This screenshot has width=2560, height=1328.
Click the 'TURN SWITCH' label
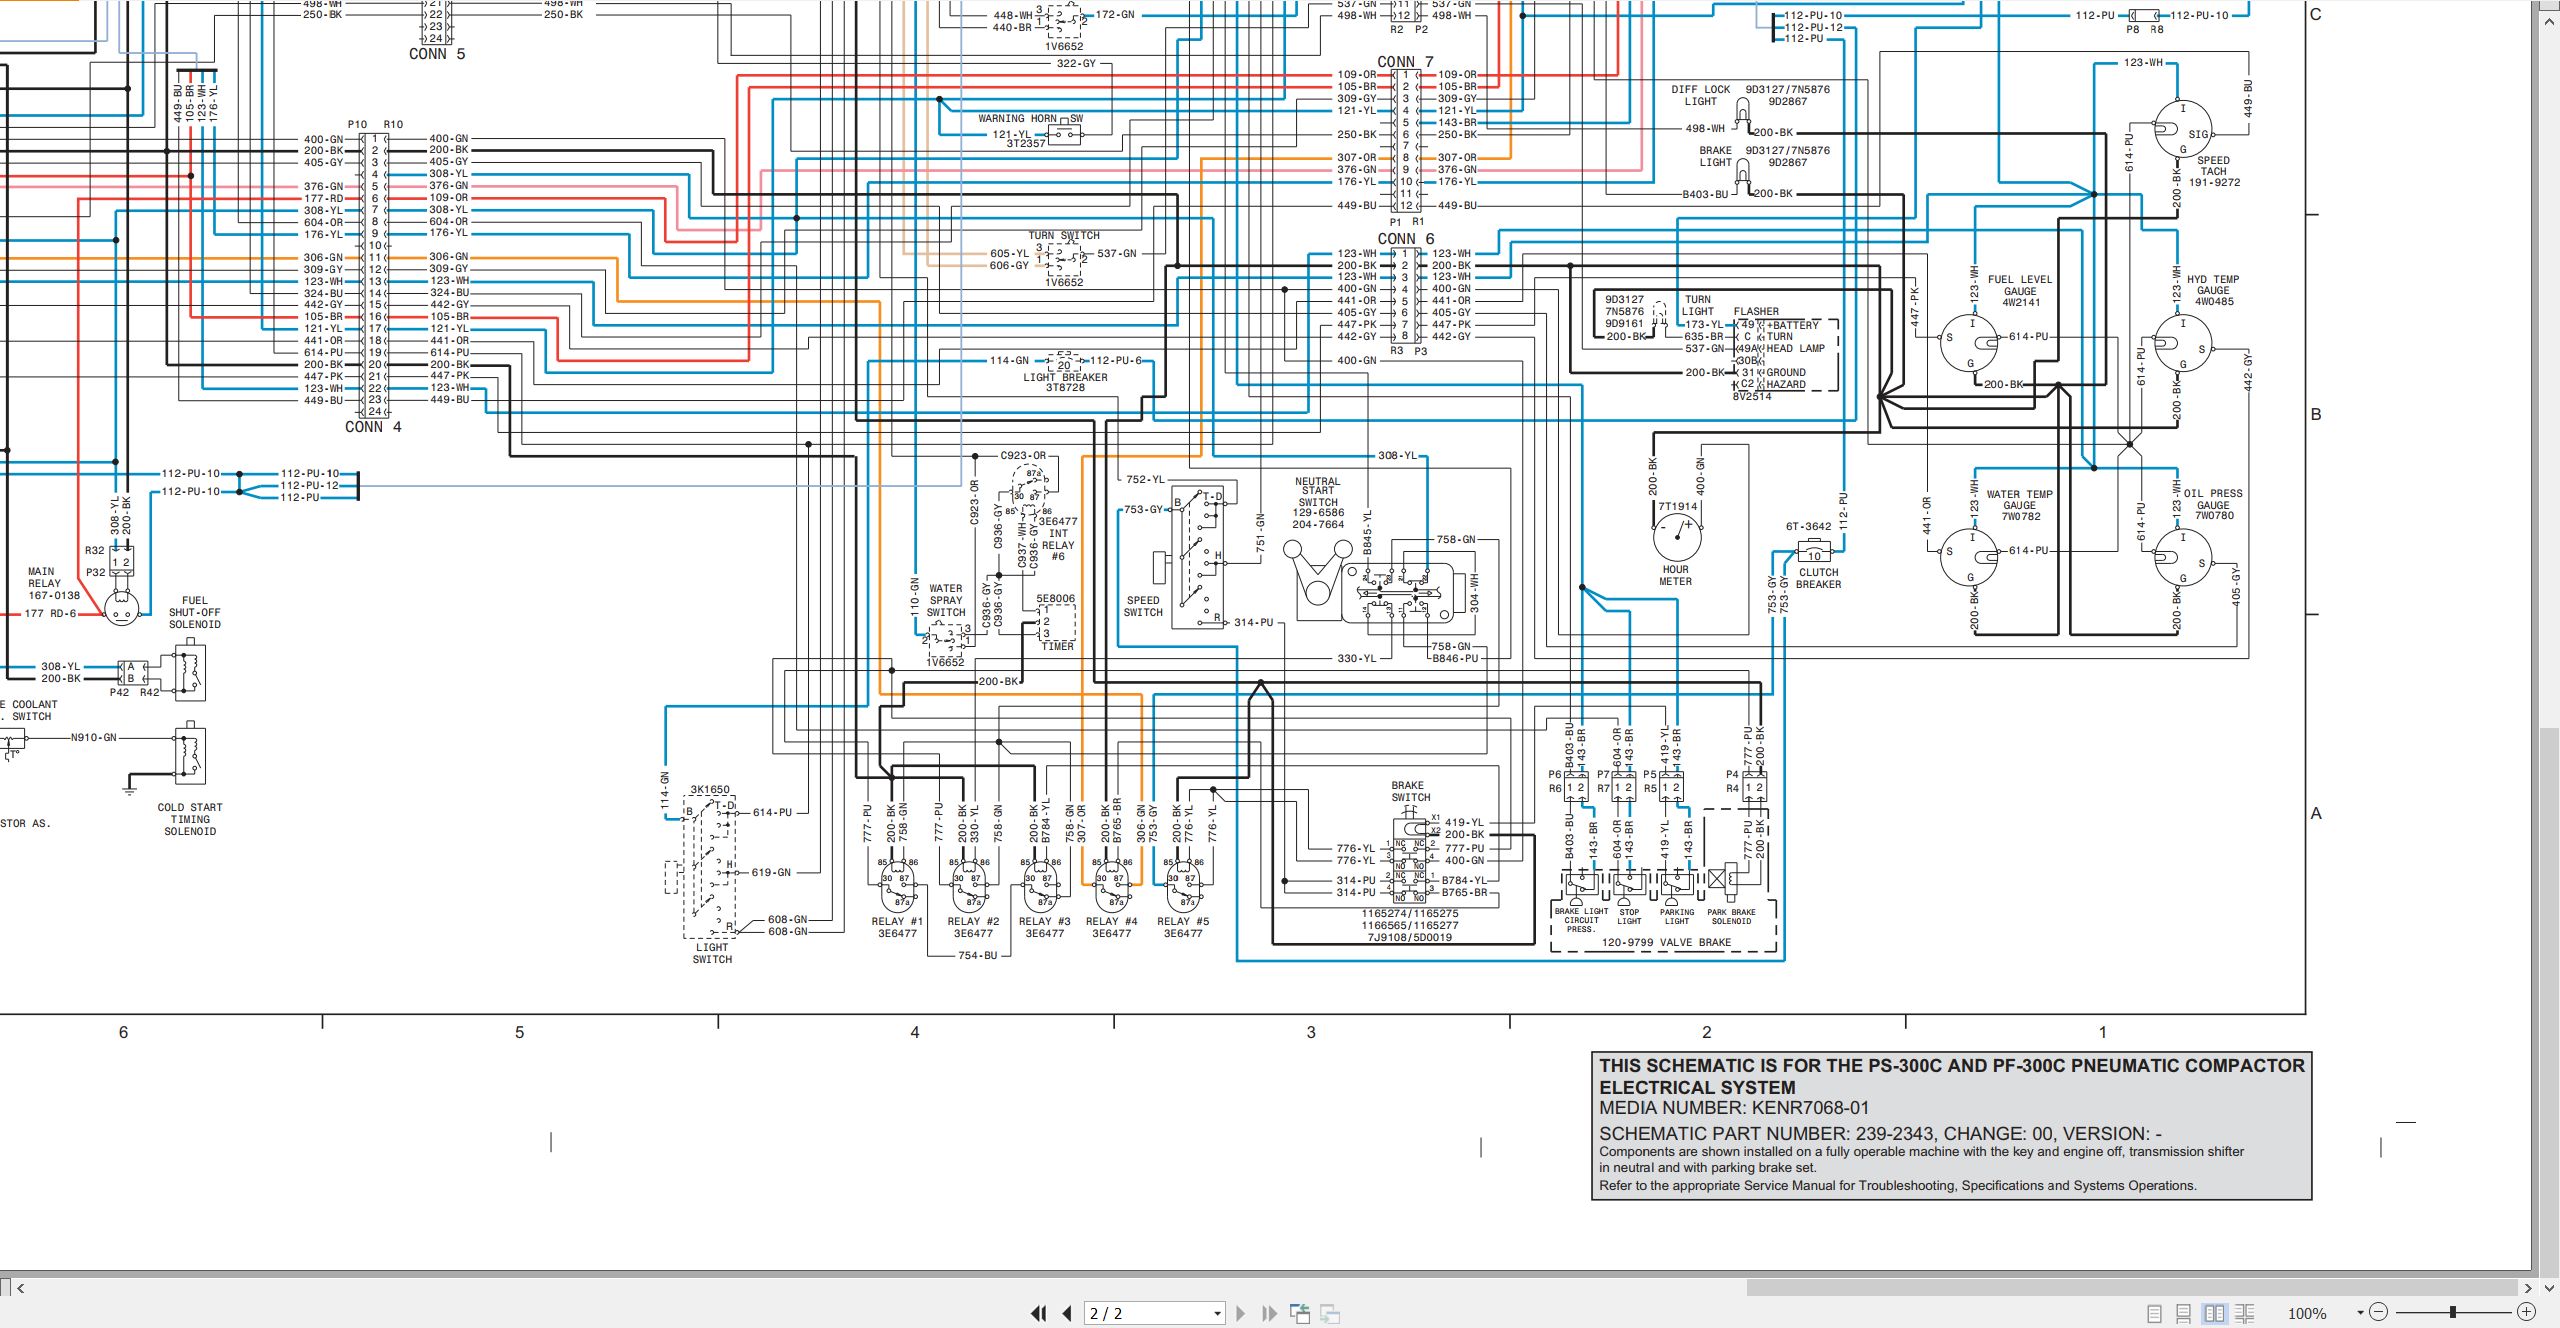coord(1064,236)
